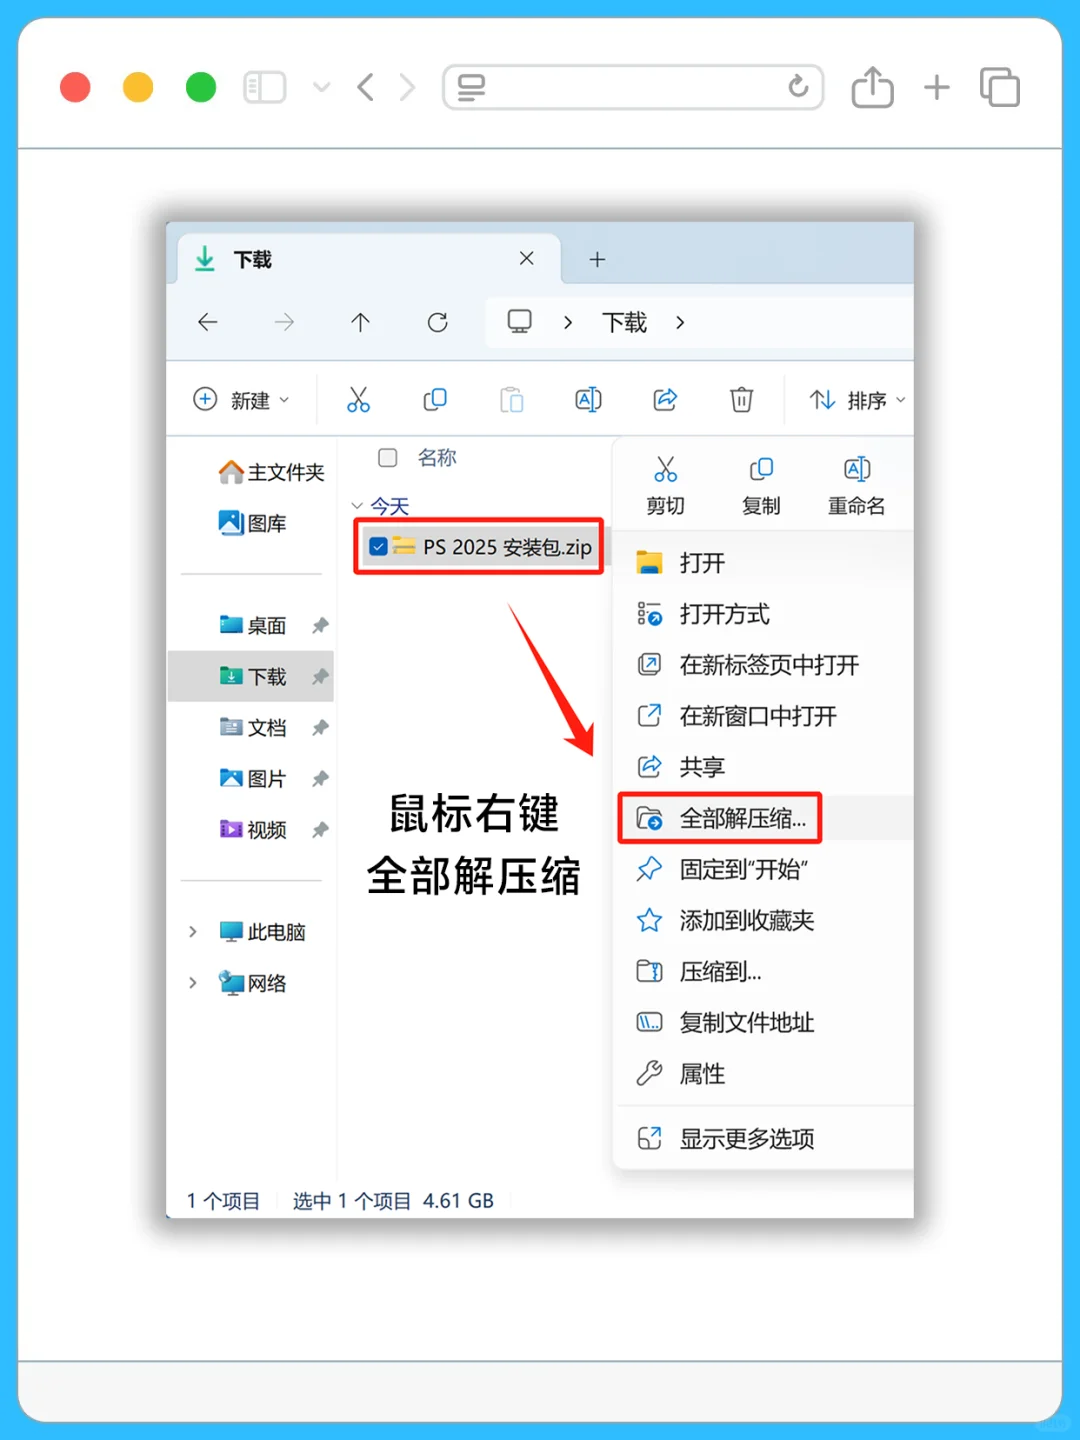Select the Cut (剪切) icon in the toolbar
This screenshot has width=1080, height=1440.
359,399
